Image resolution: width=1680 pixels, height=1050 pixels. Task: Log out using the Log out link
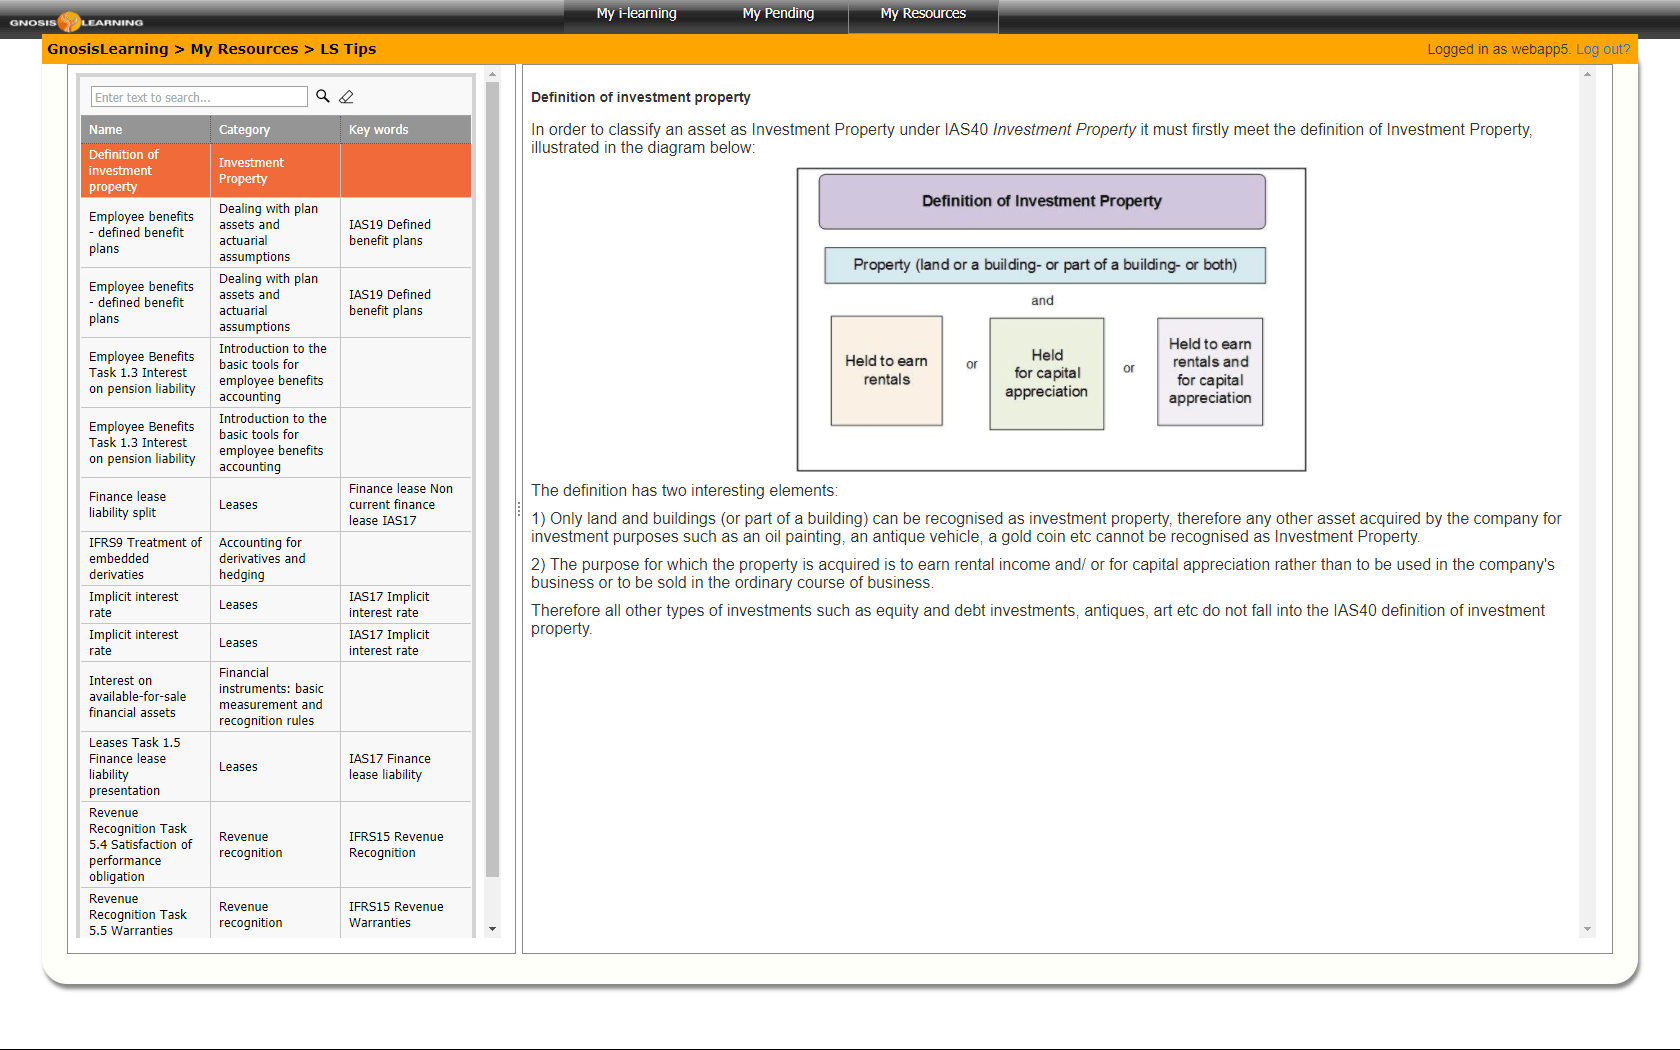coord(1602,49)
